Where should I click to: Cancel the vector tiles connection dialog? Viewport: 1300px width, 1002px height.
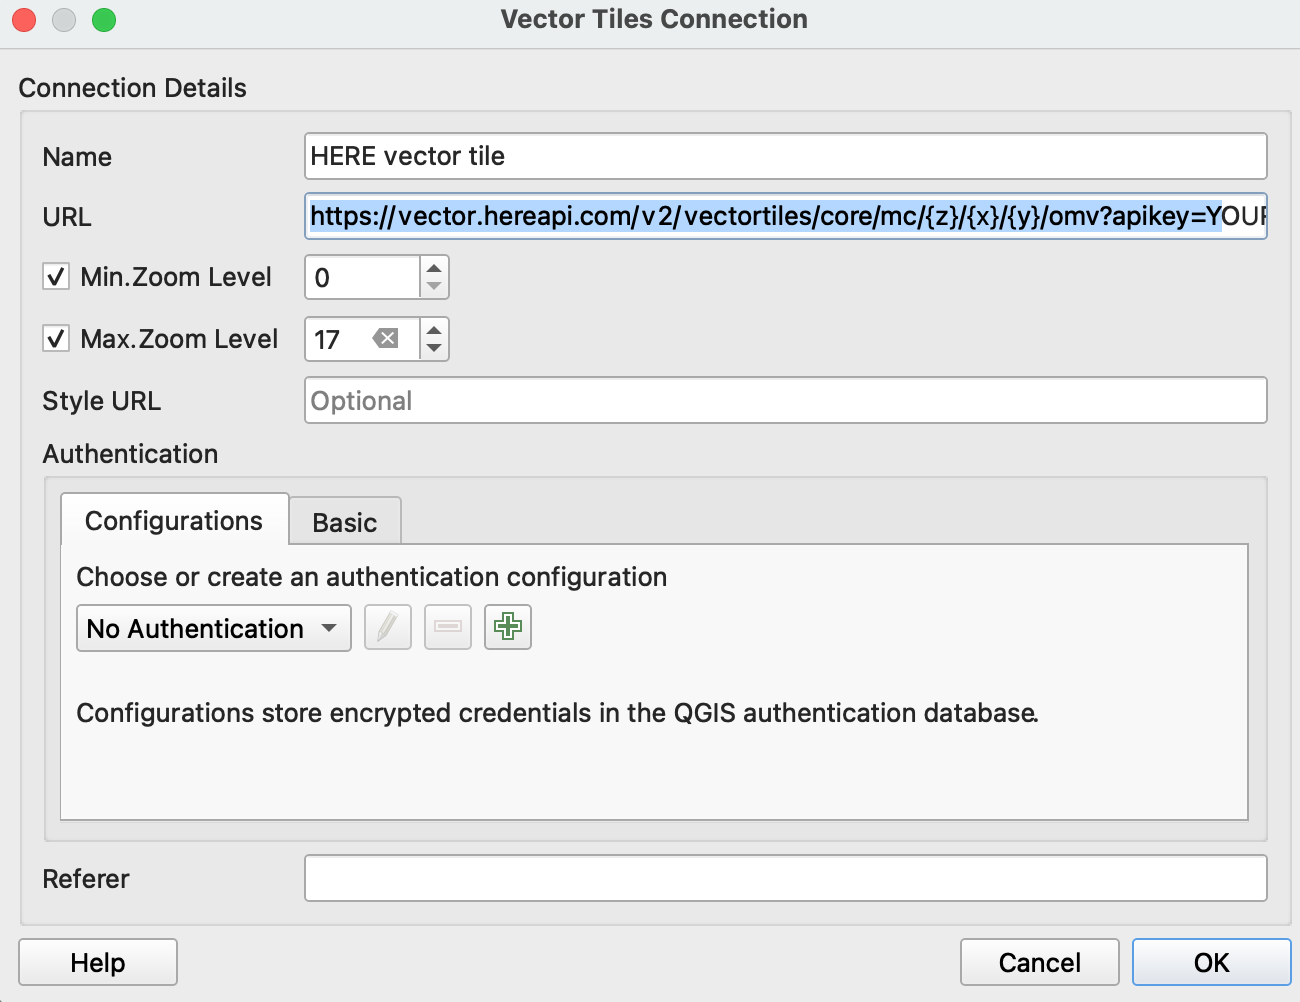[x=1040, y=962]
